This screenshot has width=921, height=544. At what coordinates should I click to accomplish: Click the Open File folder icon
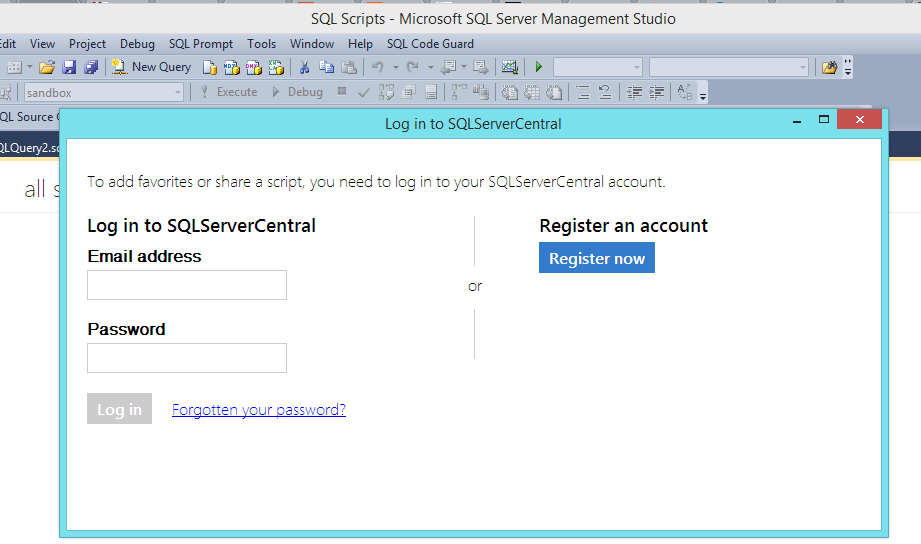(x=47, y=67)
